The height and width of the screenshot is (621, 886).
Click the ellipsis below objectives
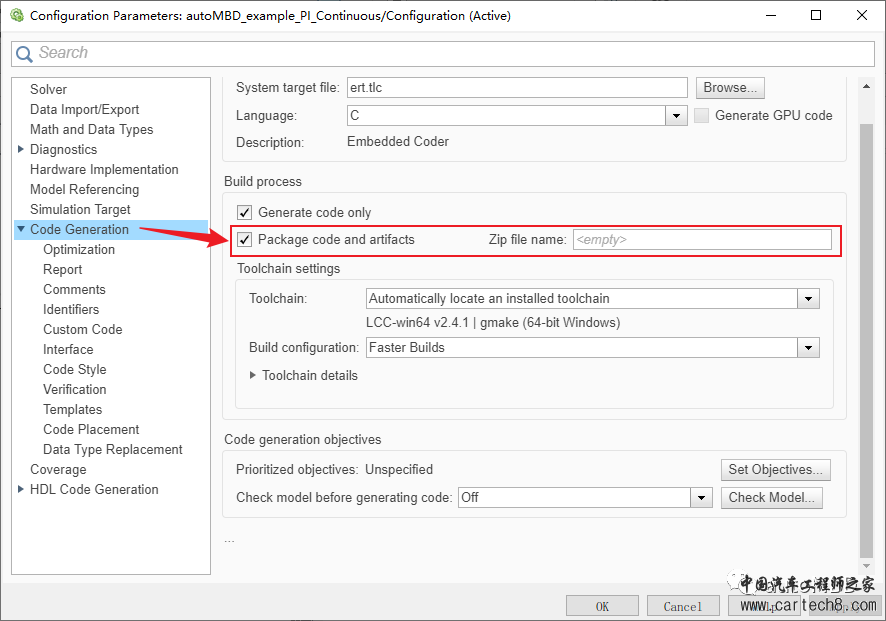229,542
